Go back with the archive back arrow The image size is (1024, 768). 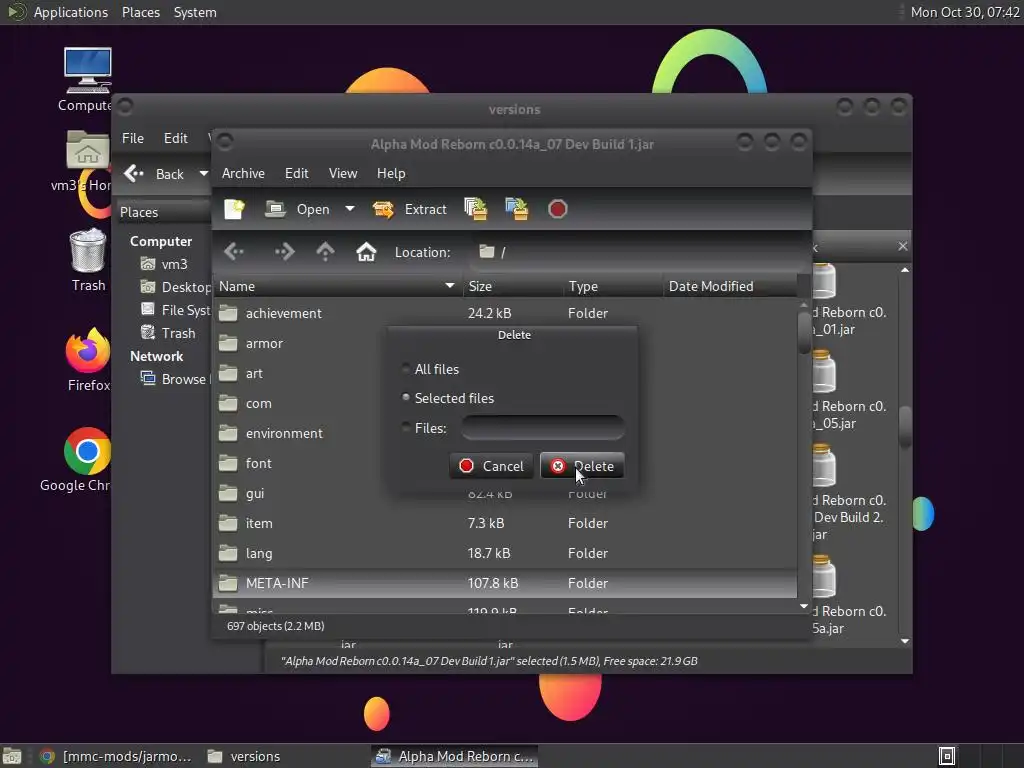click(x=234, y=252)
